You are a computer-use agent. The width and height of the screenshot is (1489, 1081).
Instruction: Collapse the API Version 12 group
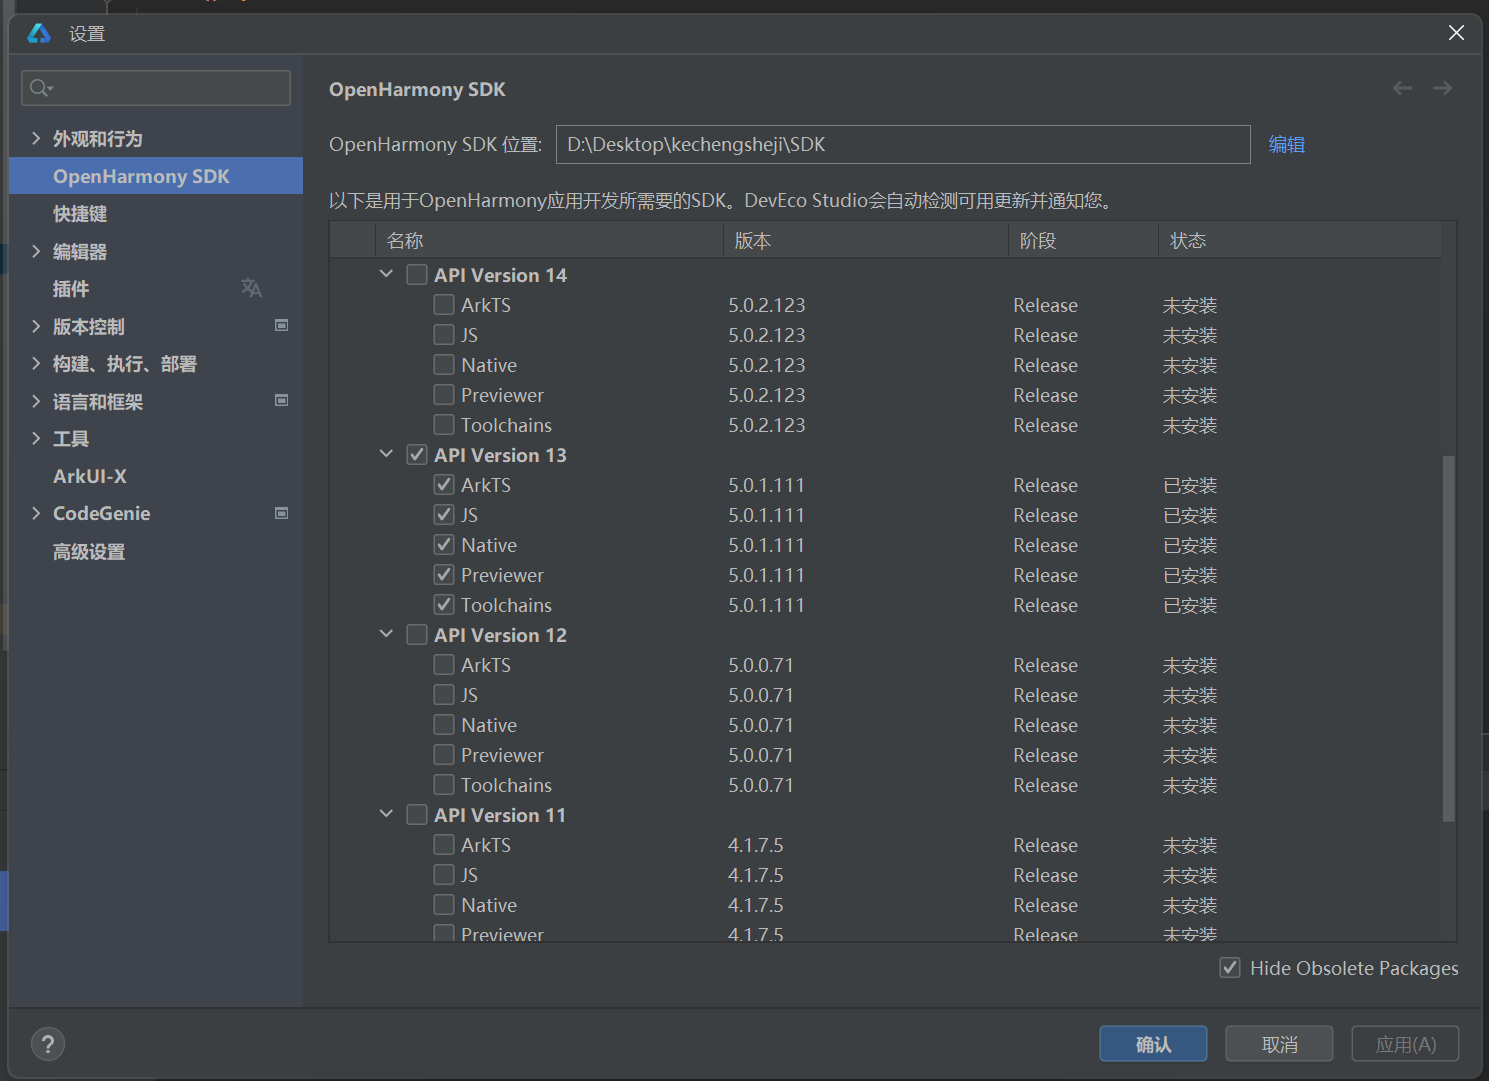[386, 634]
